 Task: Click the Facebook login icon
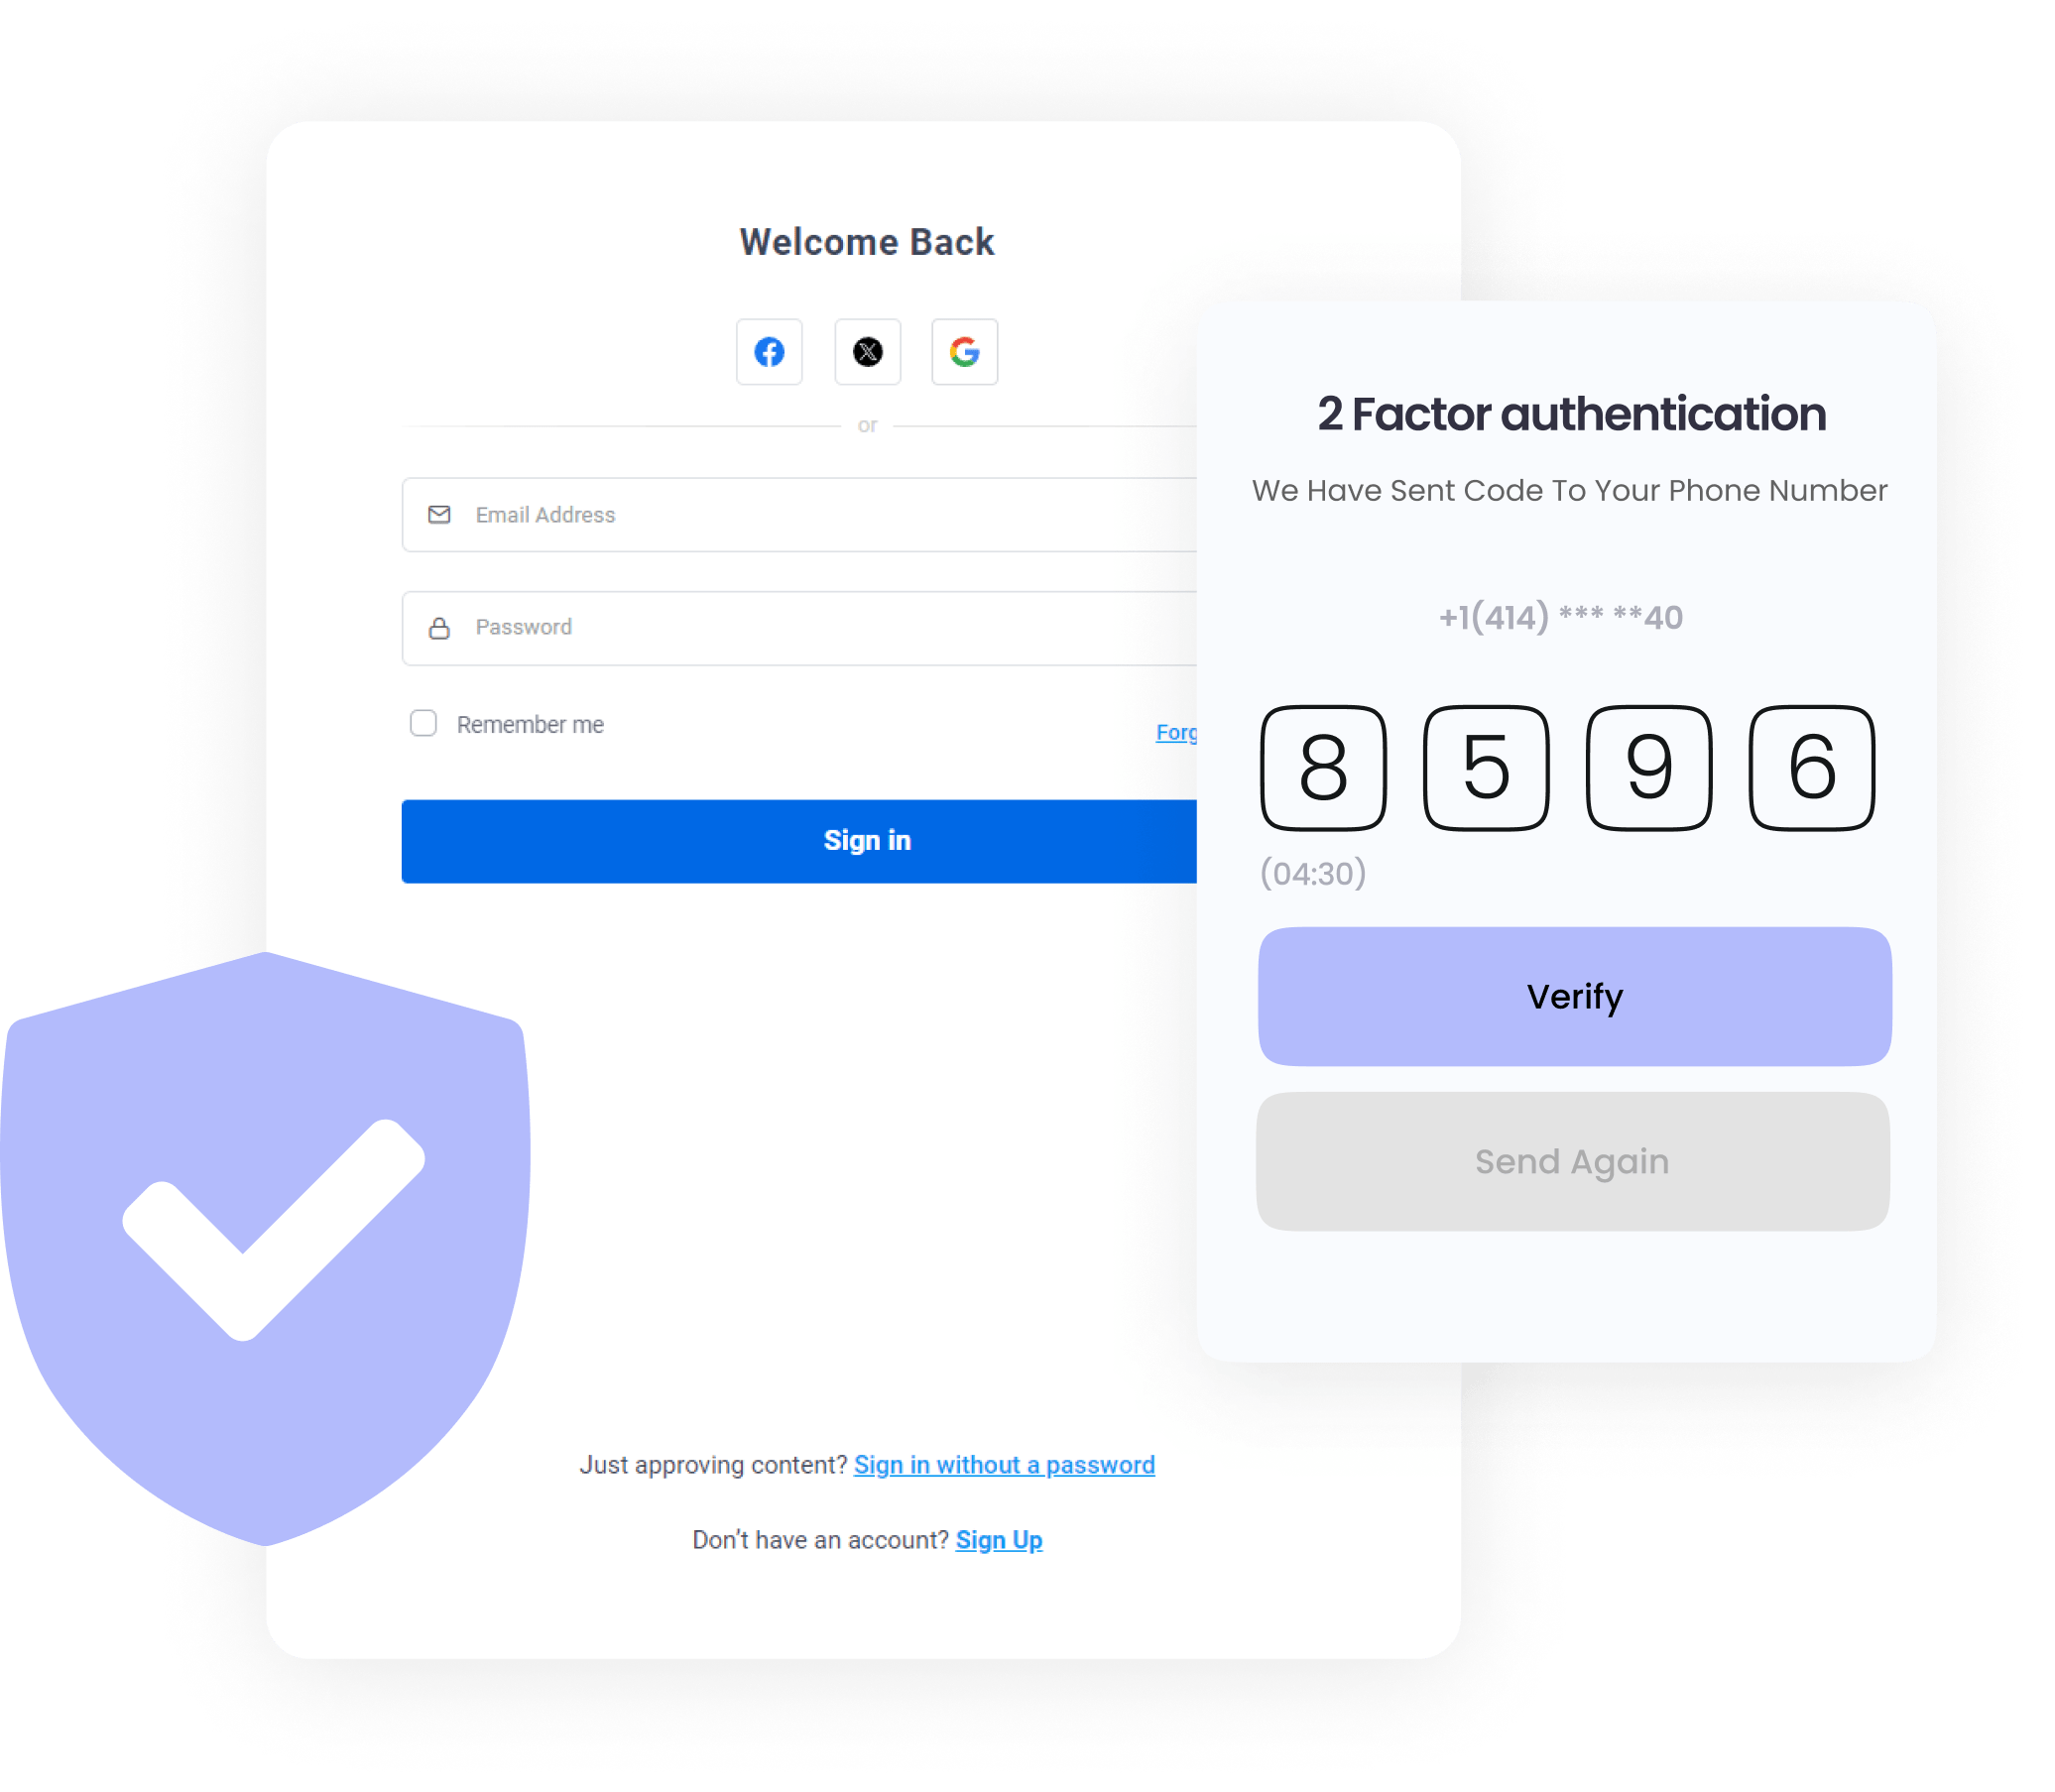pos(769,353)
